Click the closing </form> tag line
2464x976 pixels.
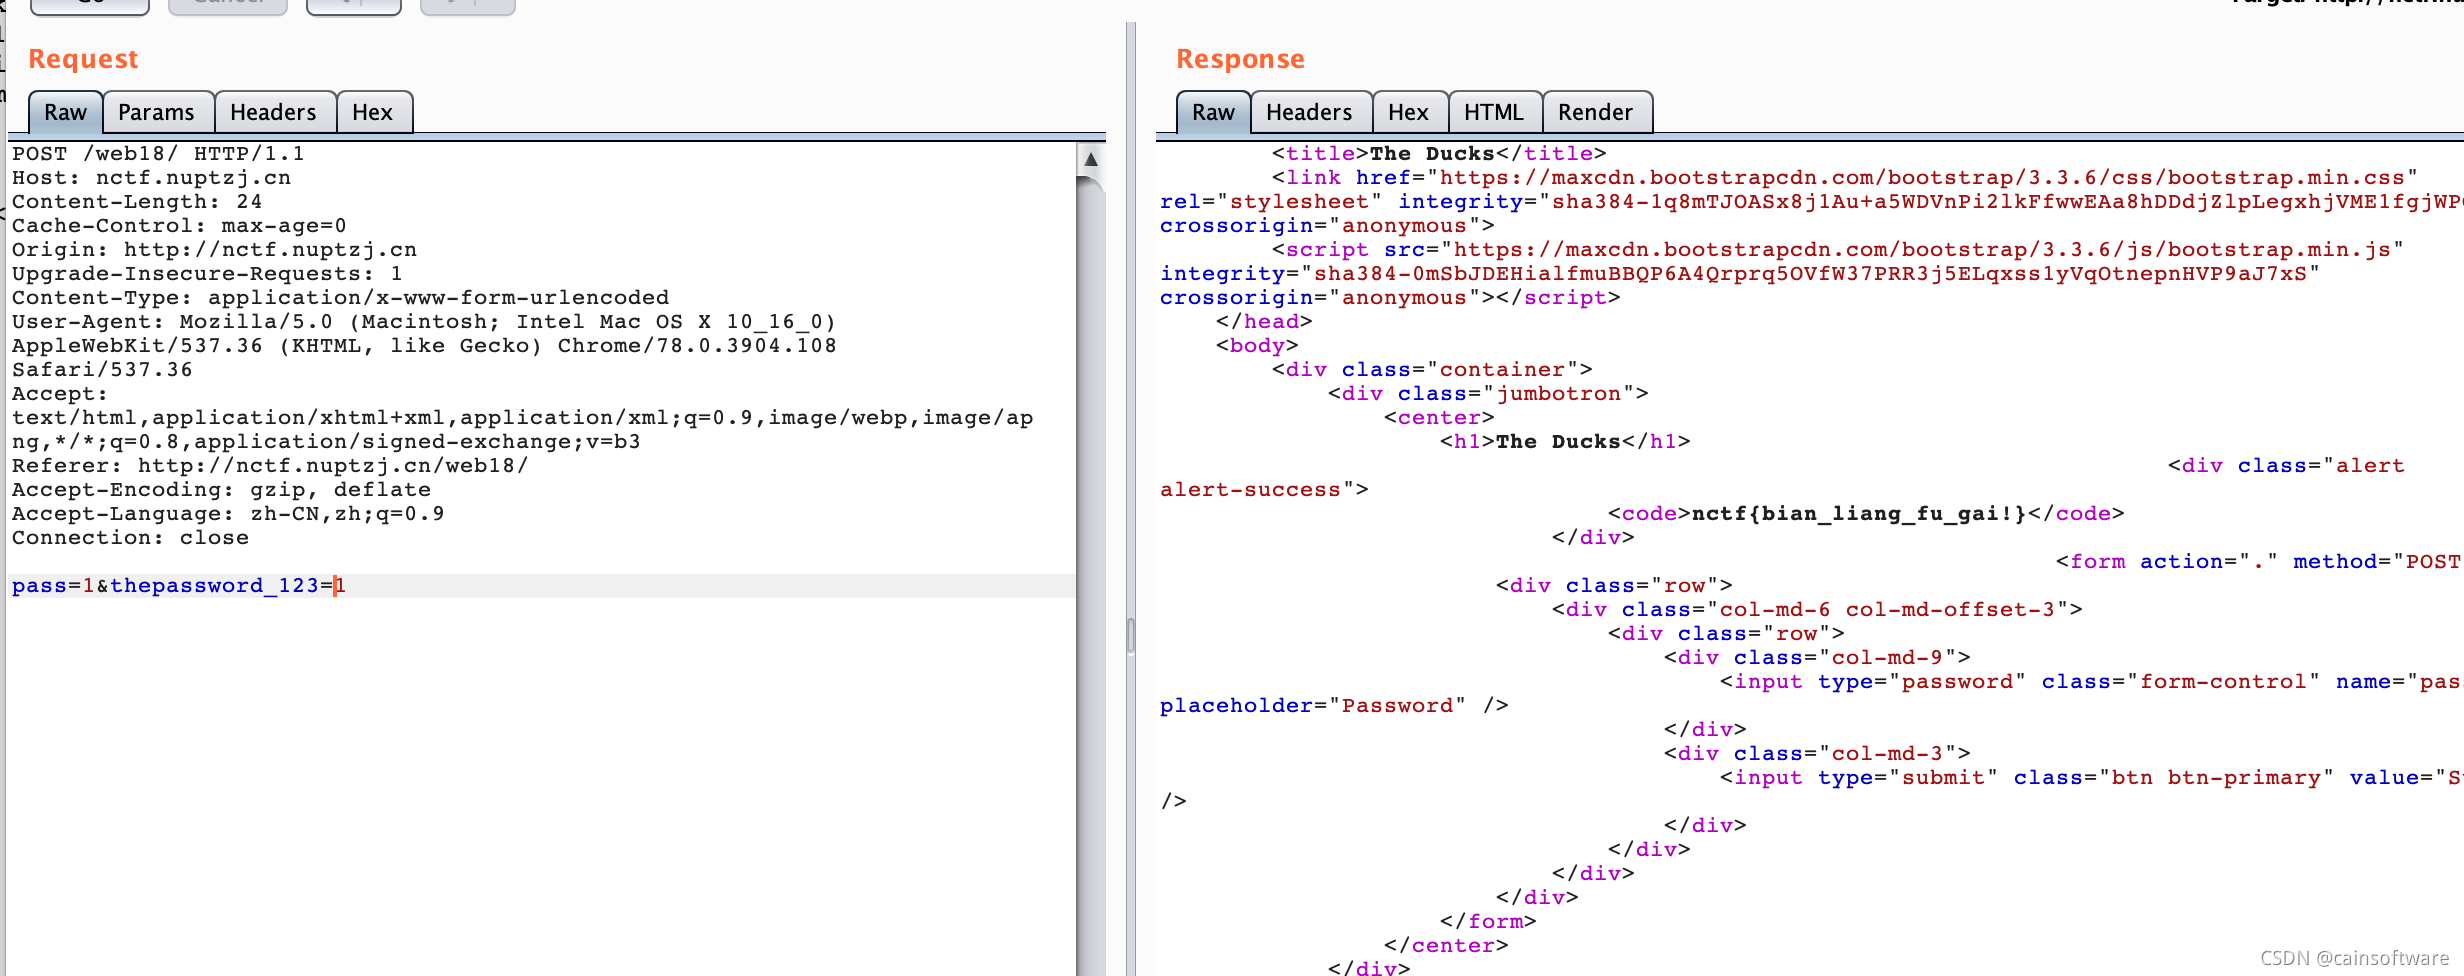pos(1488,922)
